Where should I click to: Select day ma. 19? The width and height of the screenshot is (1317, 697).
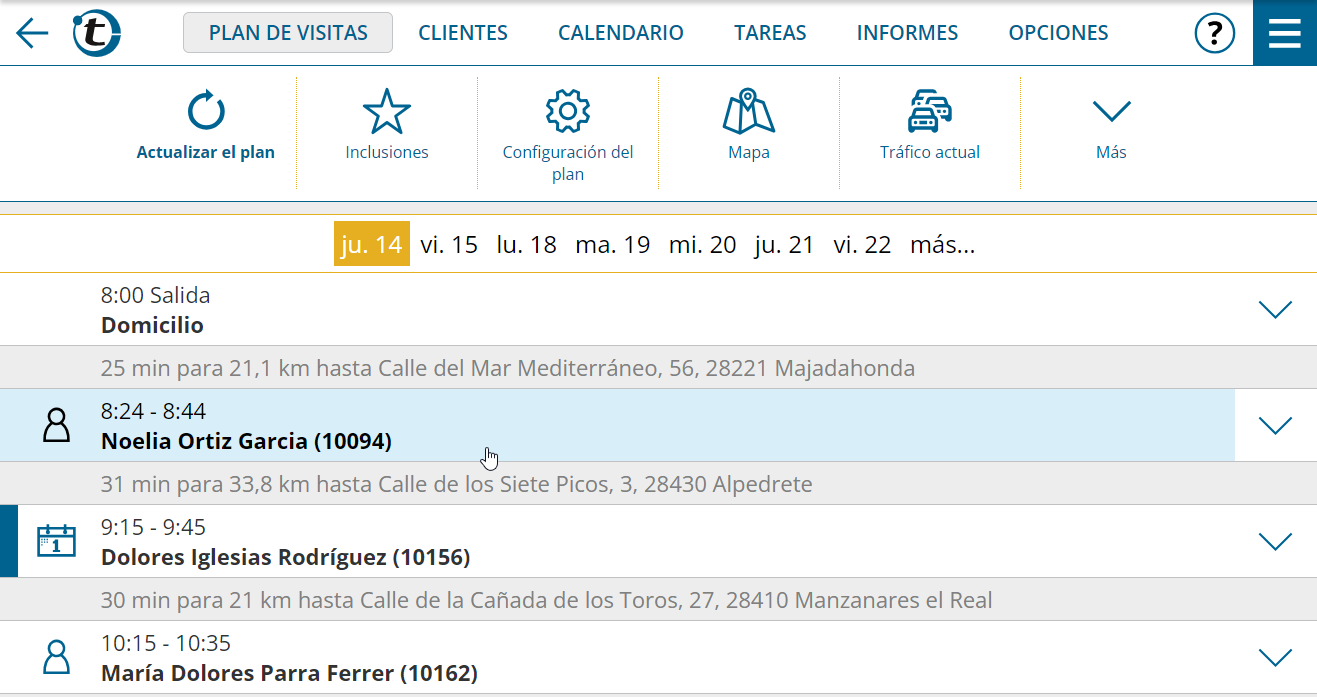[x=613, y=245]
